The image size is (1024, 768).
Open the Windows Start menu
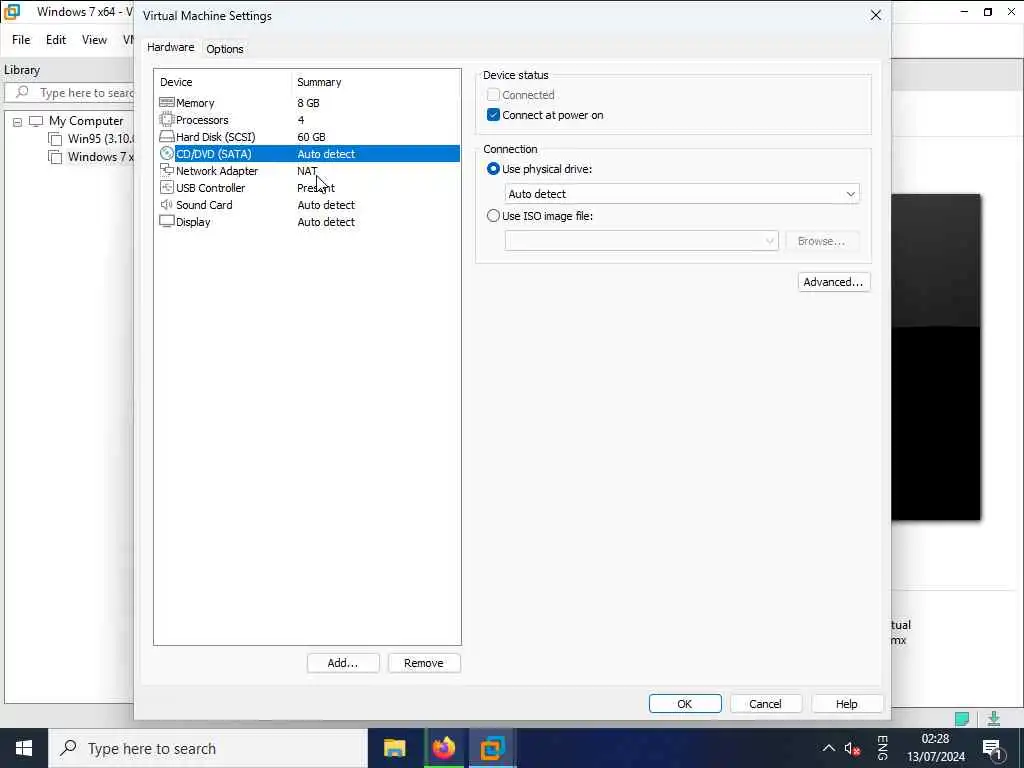24,748
